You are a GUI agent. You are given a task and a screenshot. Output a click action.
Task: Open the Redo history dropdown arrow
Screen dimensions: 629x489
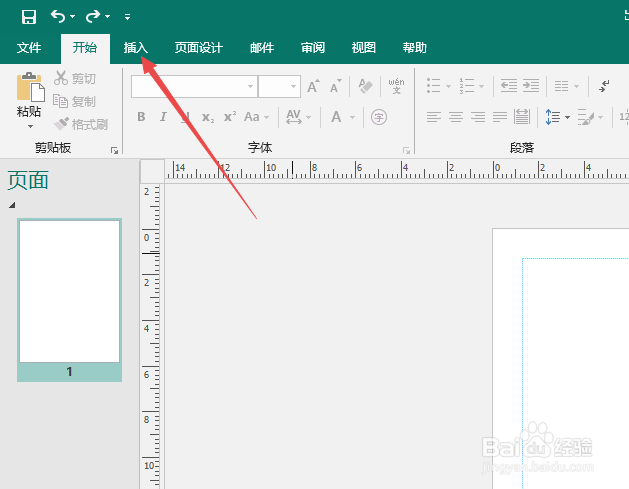pyautogui.click(x=107, y=16)
